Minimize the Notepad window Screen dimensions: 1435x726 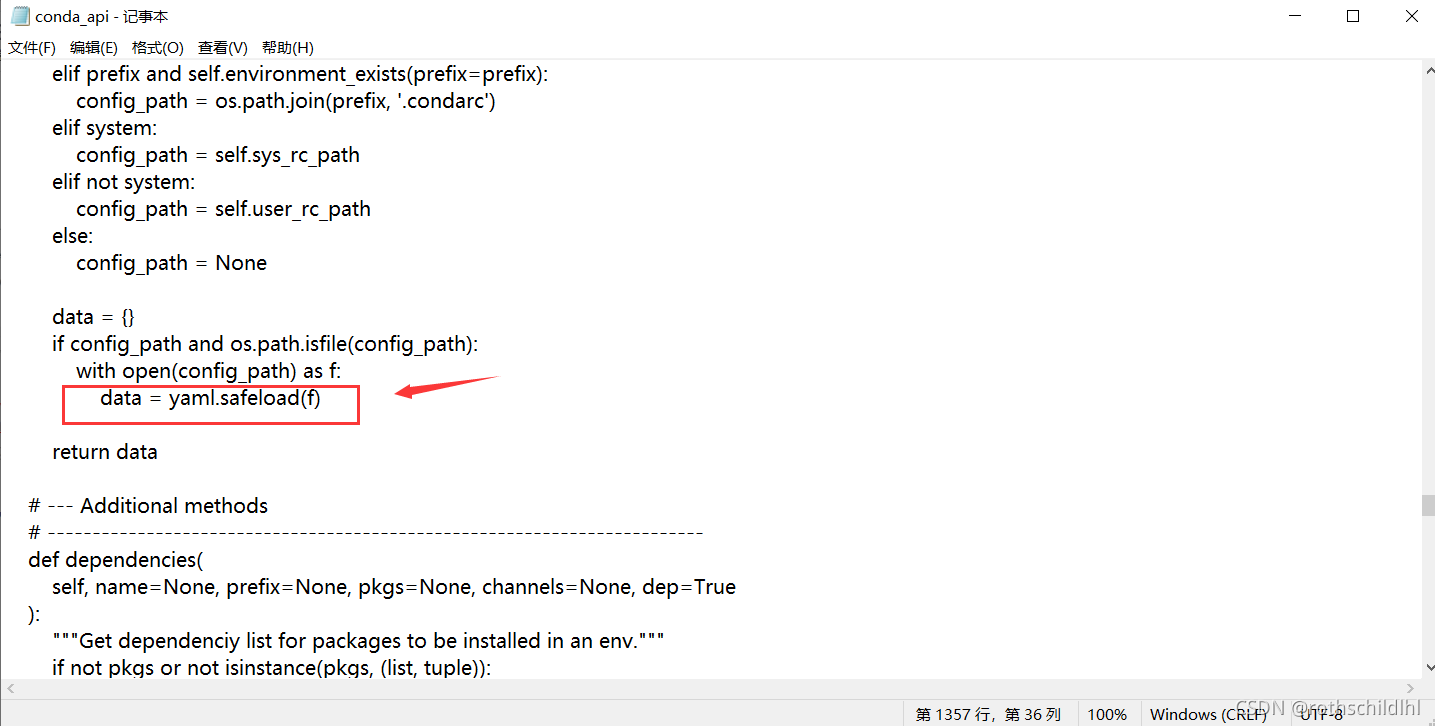coord(1294,16)
